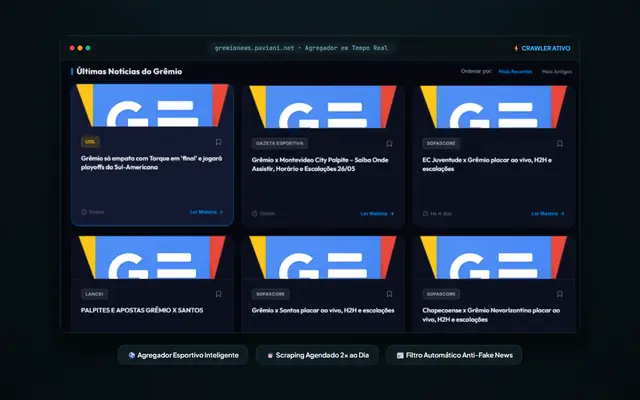Viewport: 640px width, 400px height.
Task: Click the calendar icon next to Há 4 dias
Action: [425, 213]
